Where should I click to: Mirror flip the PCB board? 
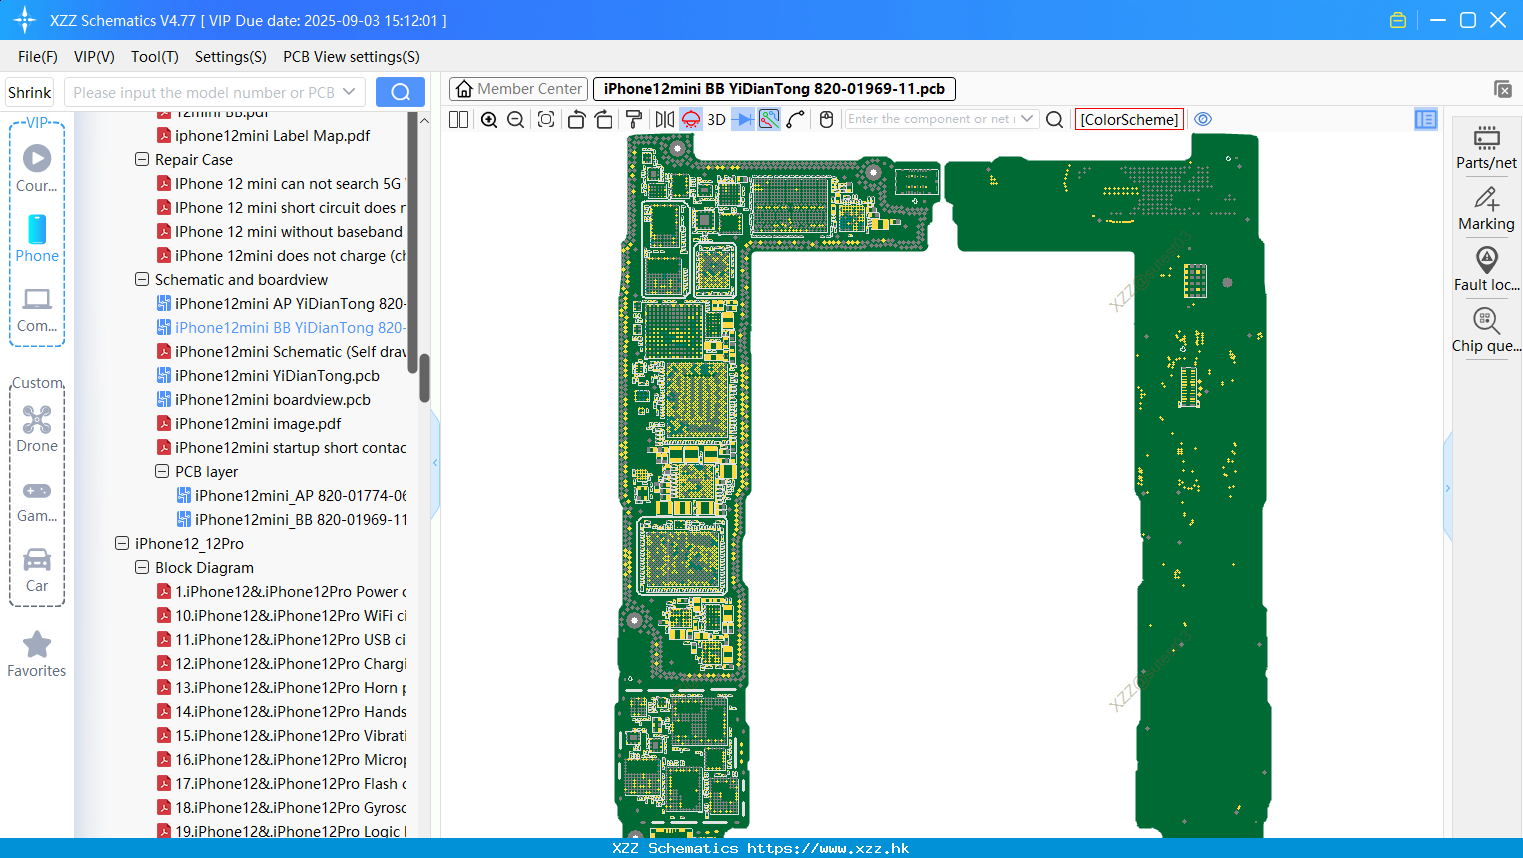tap(665, 119)
